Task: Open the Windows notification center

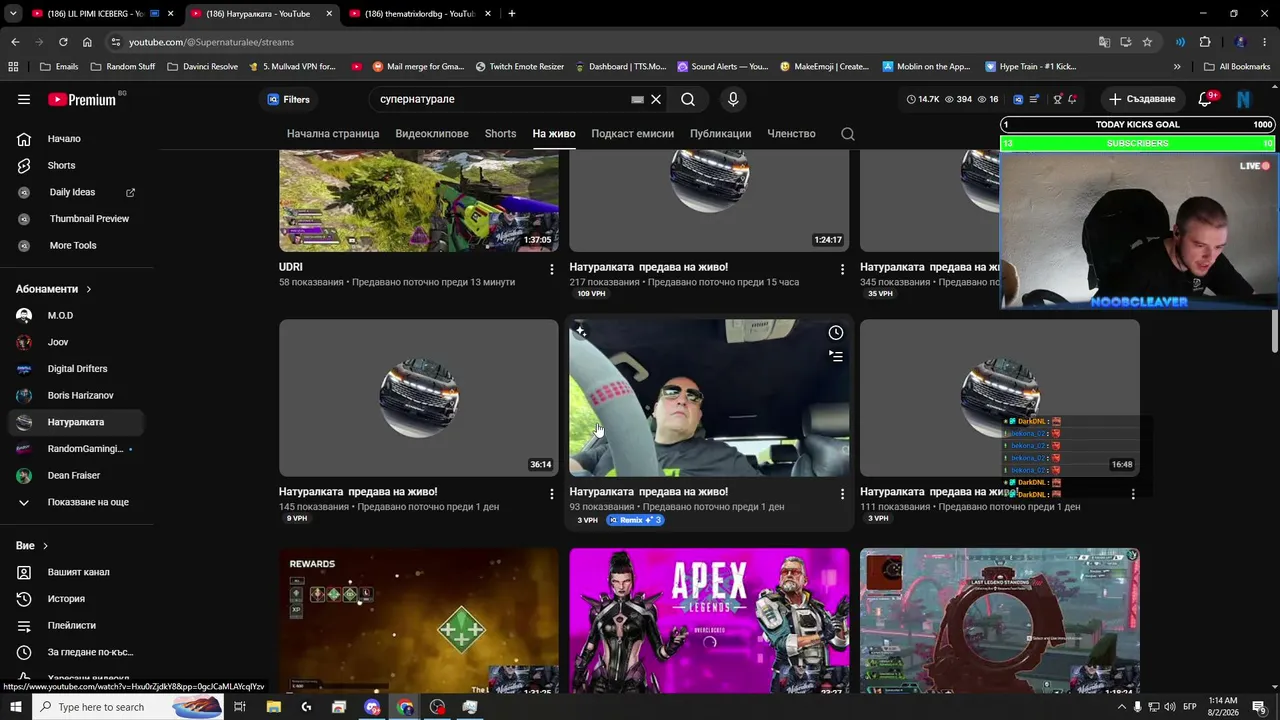Action: point(1259,707)
